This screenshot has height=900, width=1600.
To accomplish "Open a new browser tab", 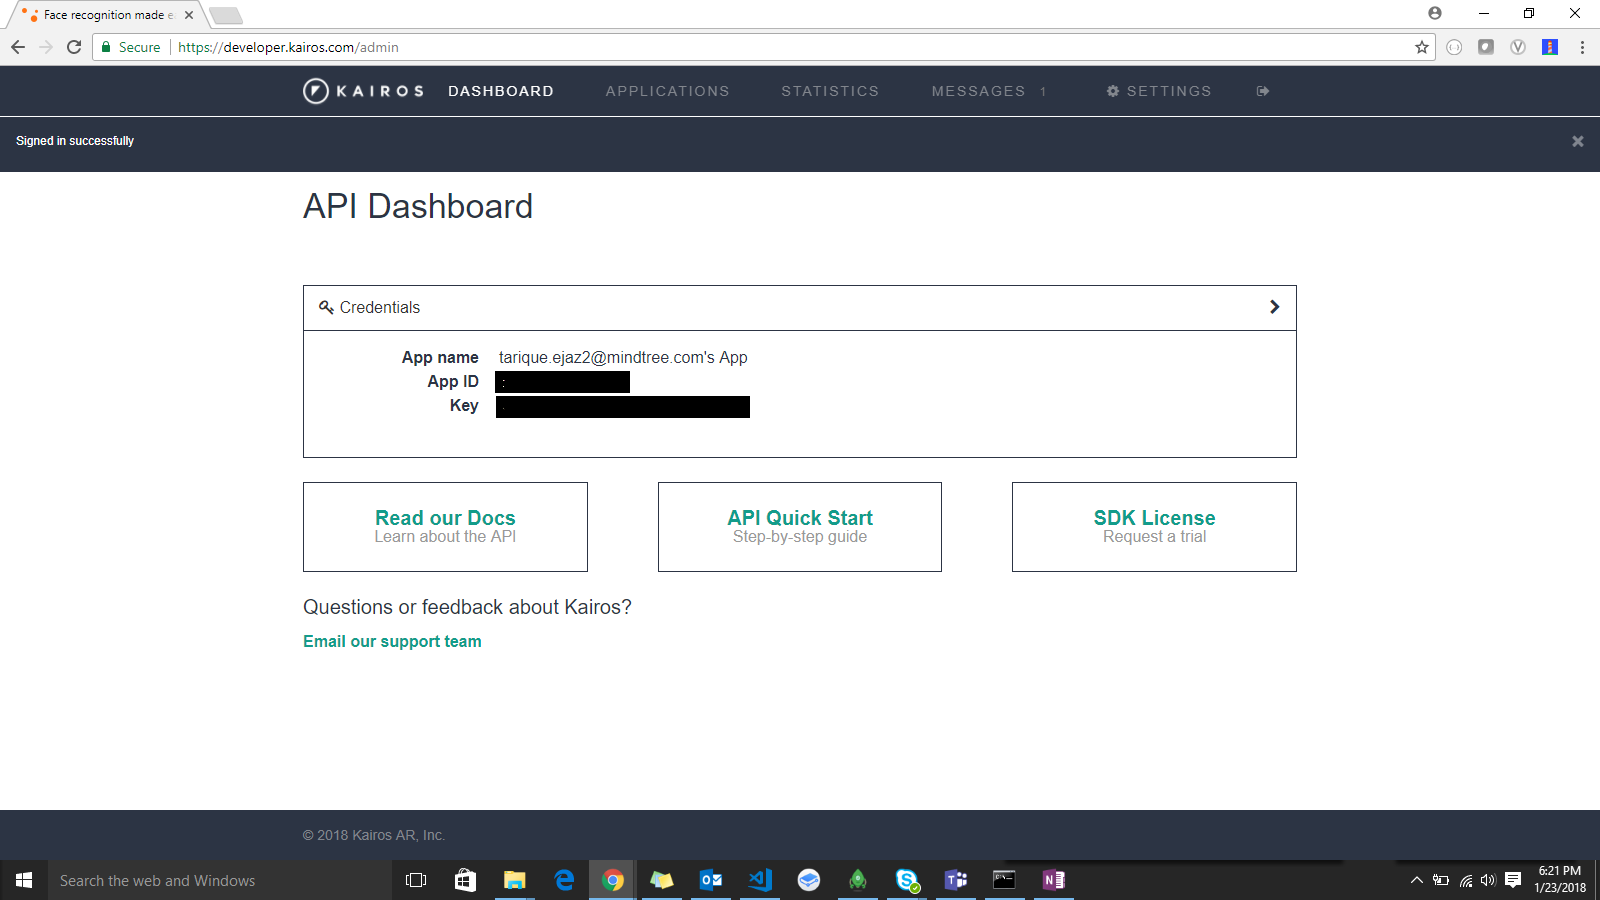I will point(226,15).
